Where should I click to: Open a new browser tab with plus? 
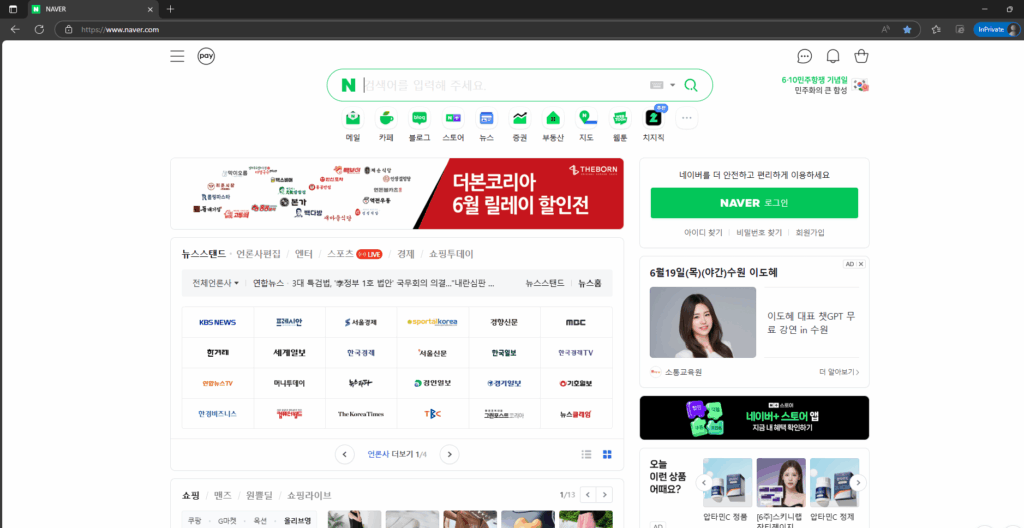click(170, 9)
